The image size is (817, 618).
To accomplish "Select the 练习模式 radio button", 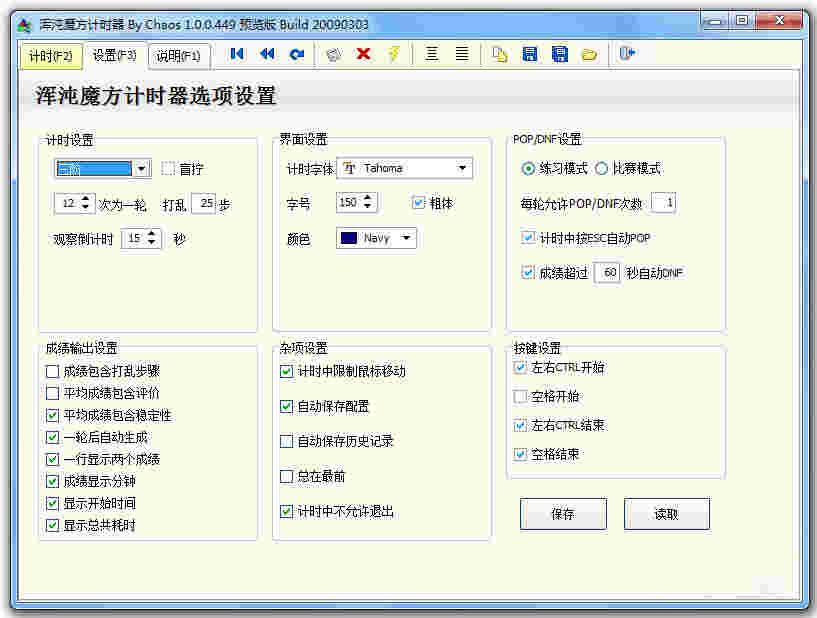I will click(x=528, y=168).
